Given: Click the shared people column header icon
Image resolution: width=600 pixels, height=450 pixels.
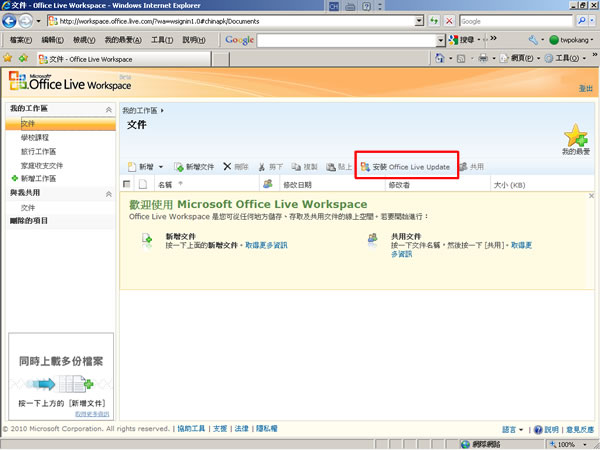Looking at the screenshot, I should click(x=268, y=184).
